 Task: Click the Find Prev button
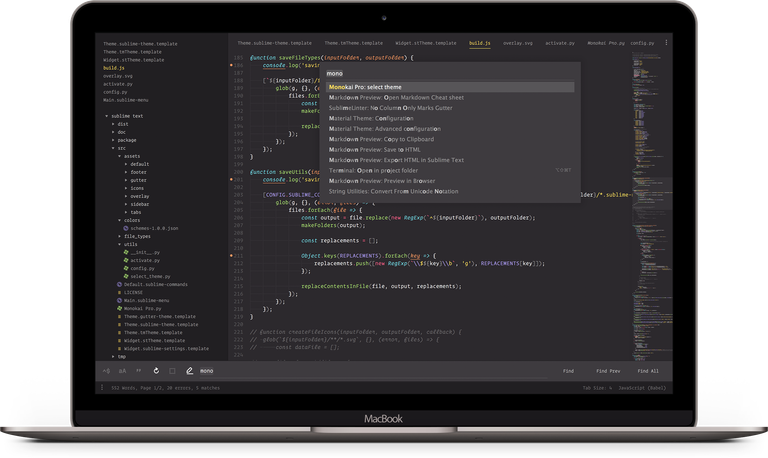click(608, 371)
